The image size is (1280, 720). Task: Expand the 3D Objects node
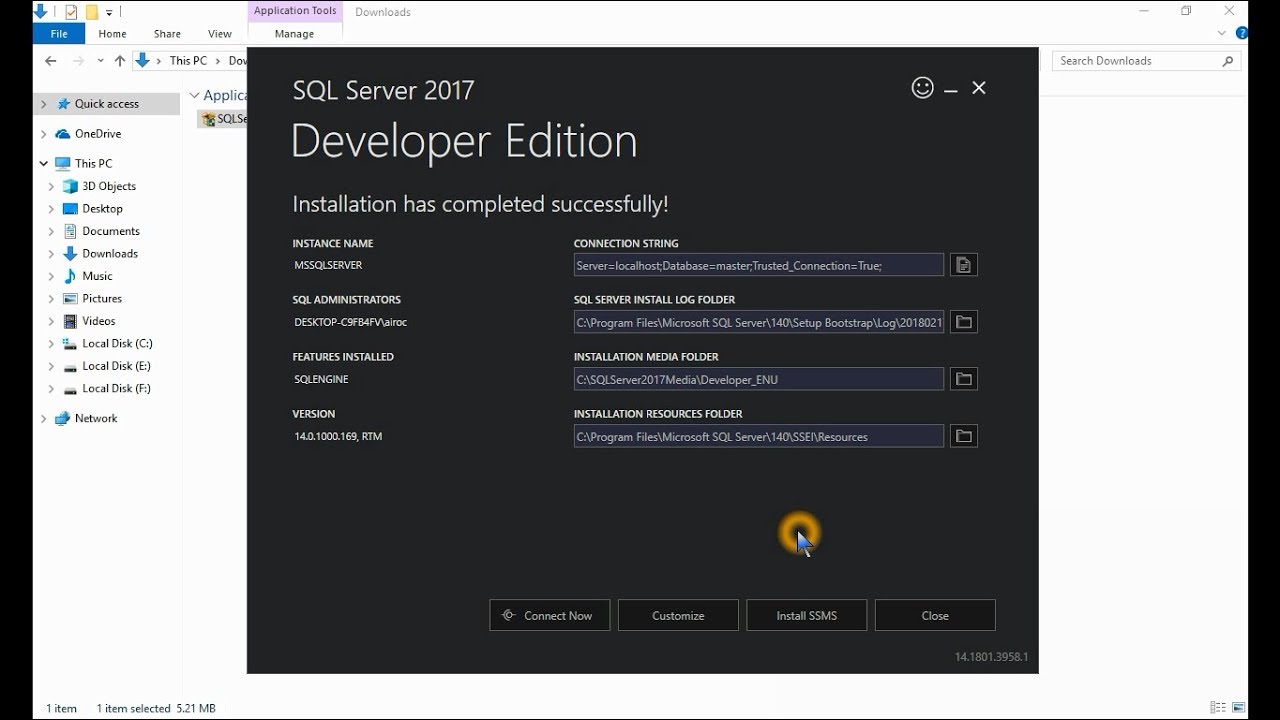[52, 186]
